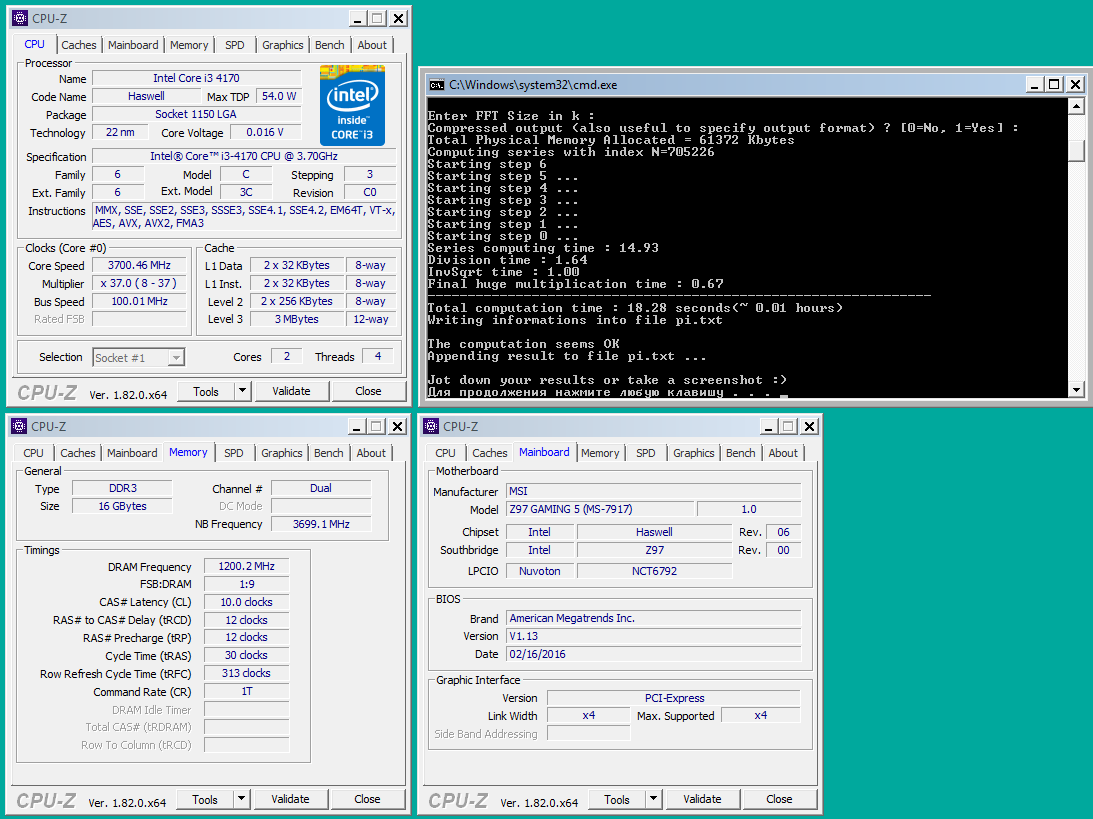Click CPU-Z app icon in top-left CPU window title
Screen dimensions: 1093x819
click(x=20, y=18)
